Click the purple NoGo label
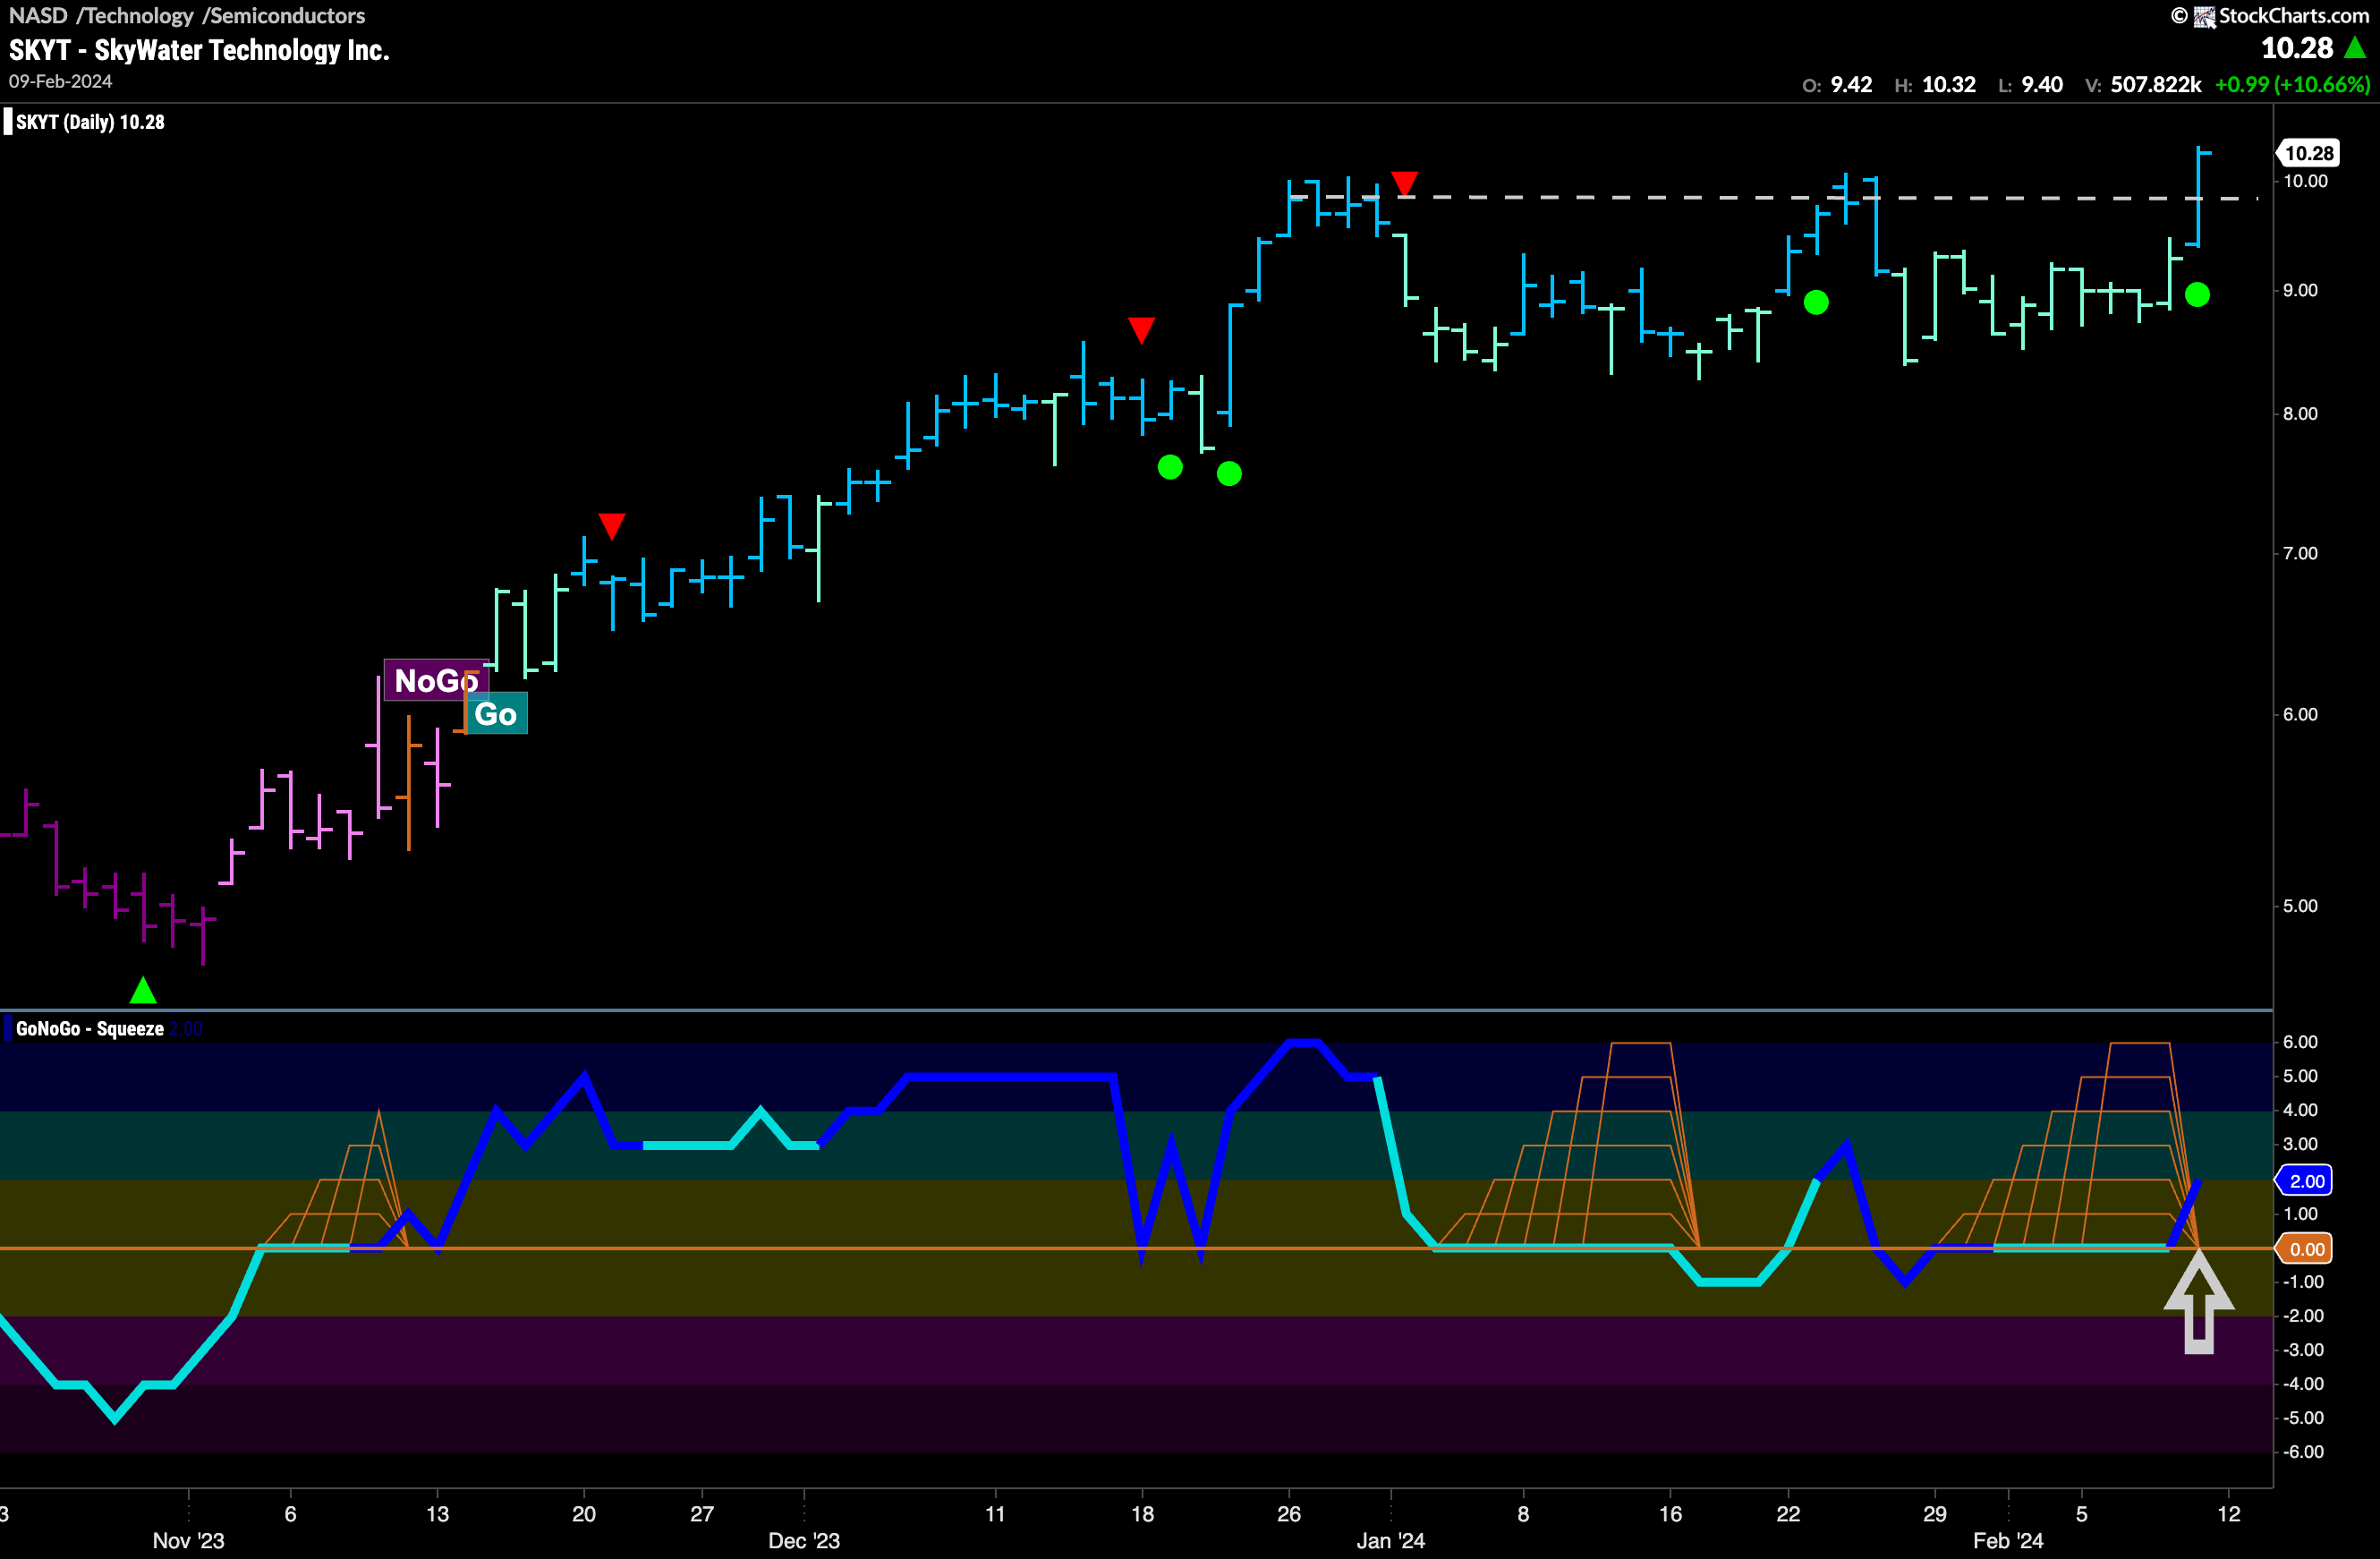2380x1559 pixels. pos(436,681)
